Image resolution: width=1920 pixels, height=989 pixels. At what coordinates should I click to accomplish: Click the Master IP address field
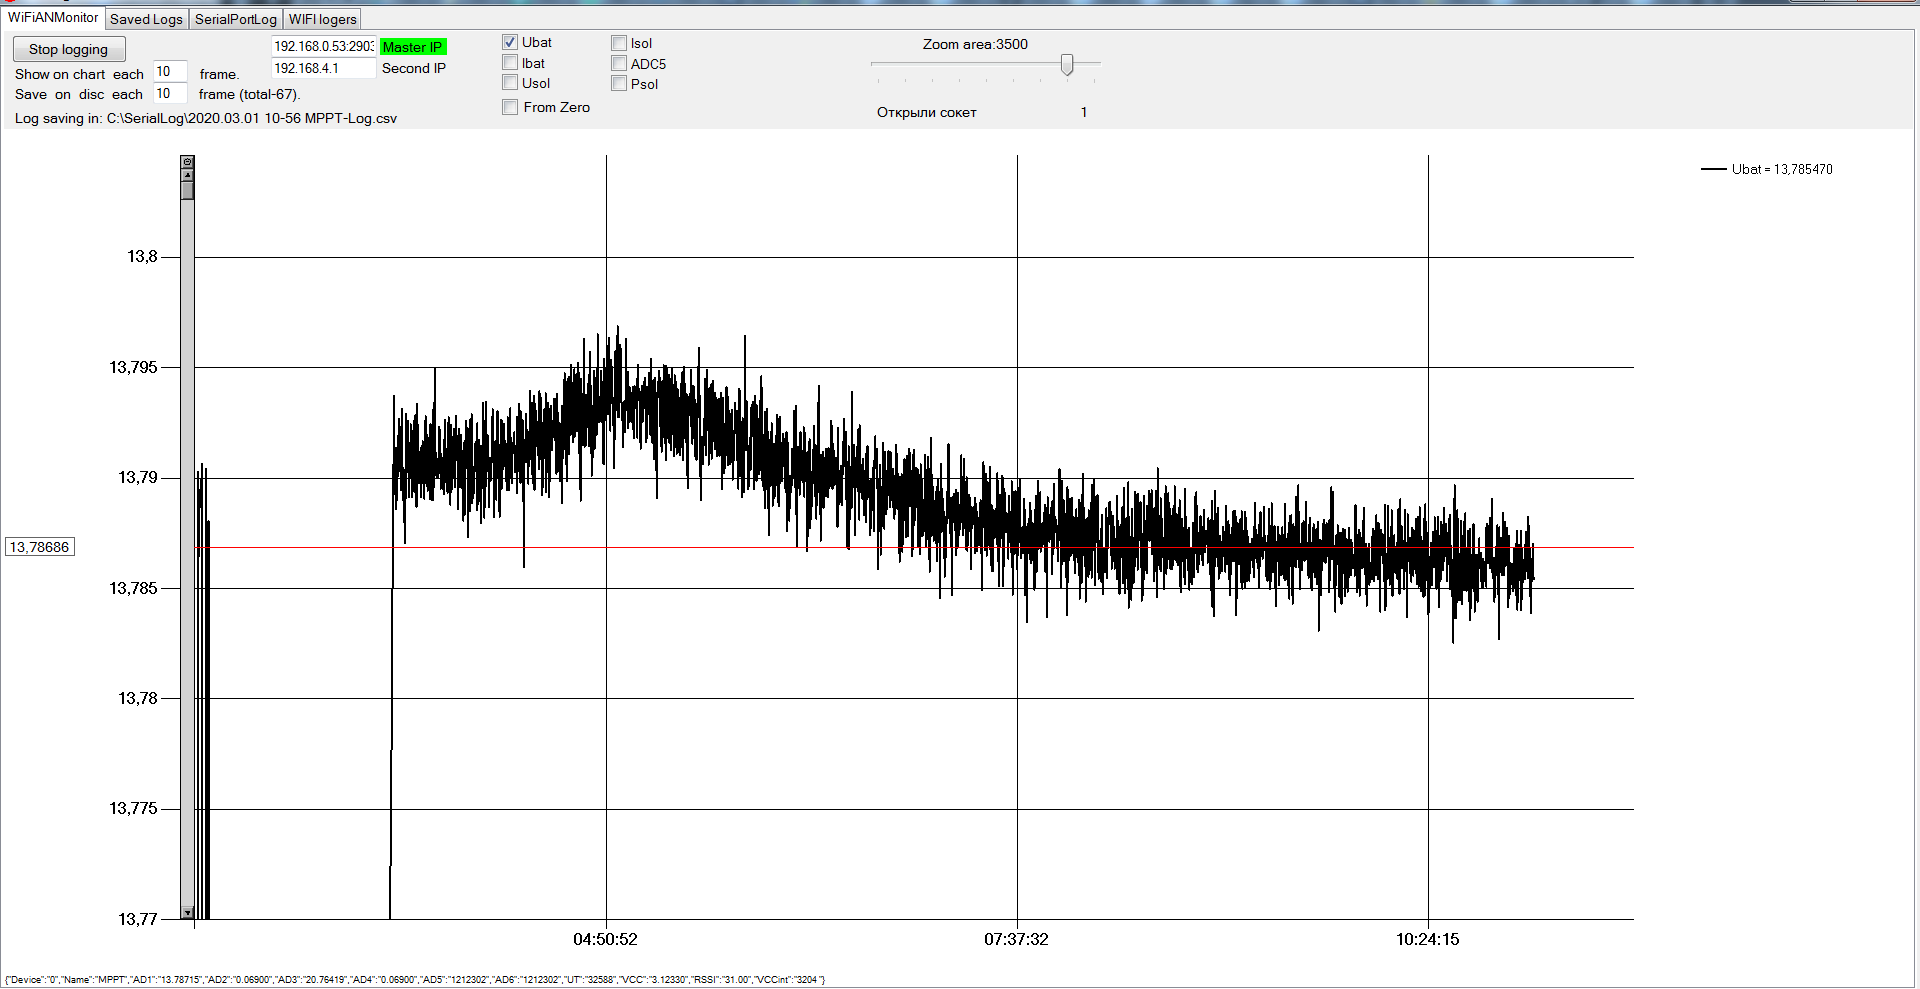click(x=323, y=47)
